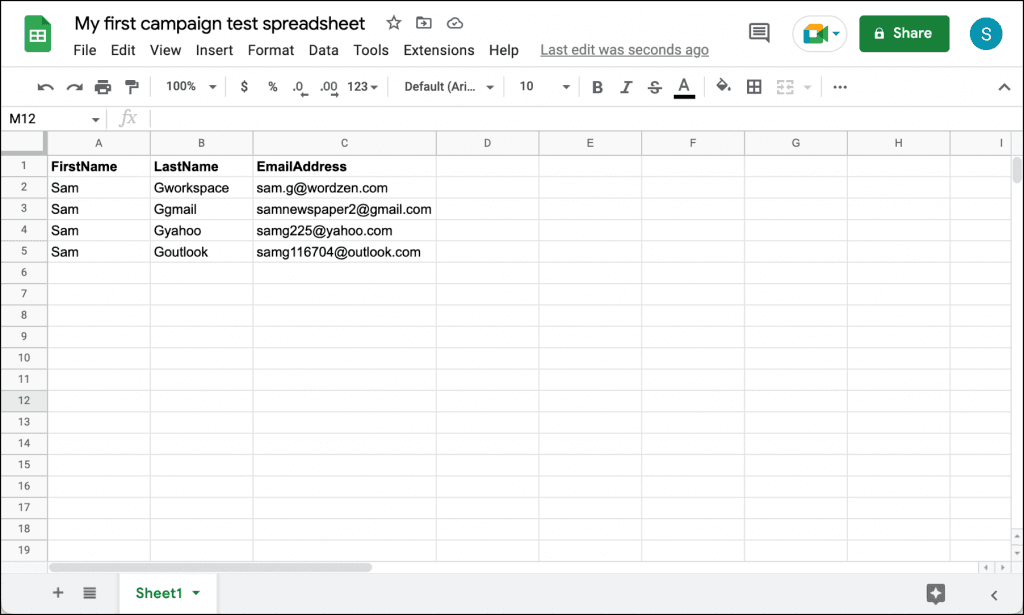Image resolution: width=1024 pixels, height=615 pixels.
Task: Collapse the menu header with chevron
Action: pos(1004,87)
